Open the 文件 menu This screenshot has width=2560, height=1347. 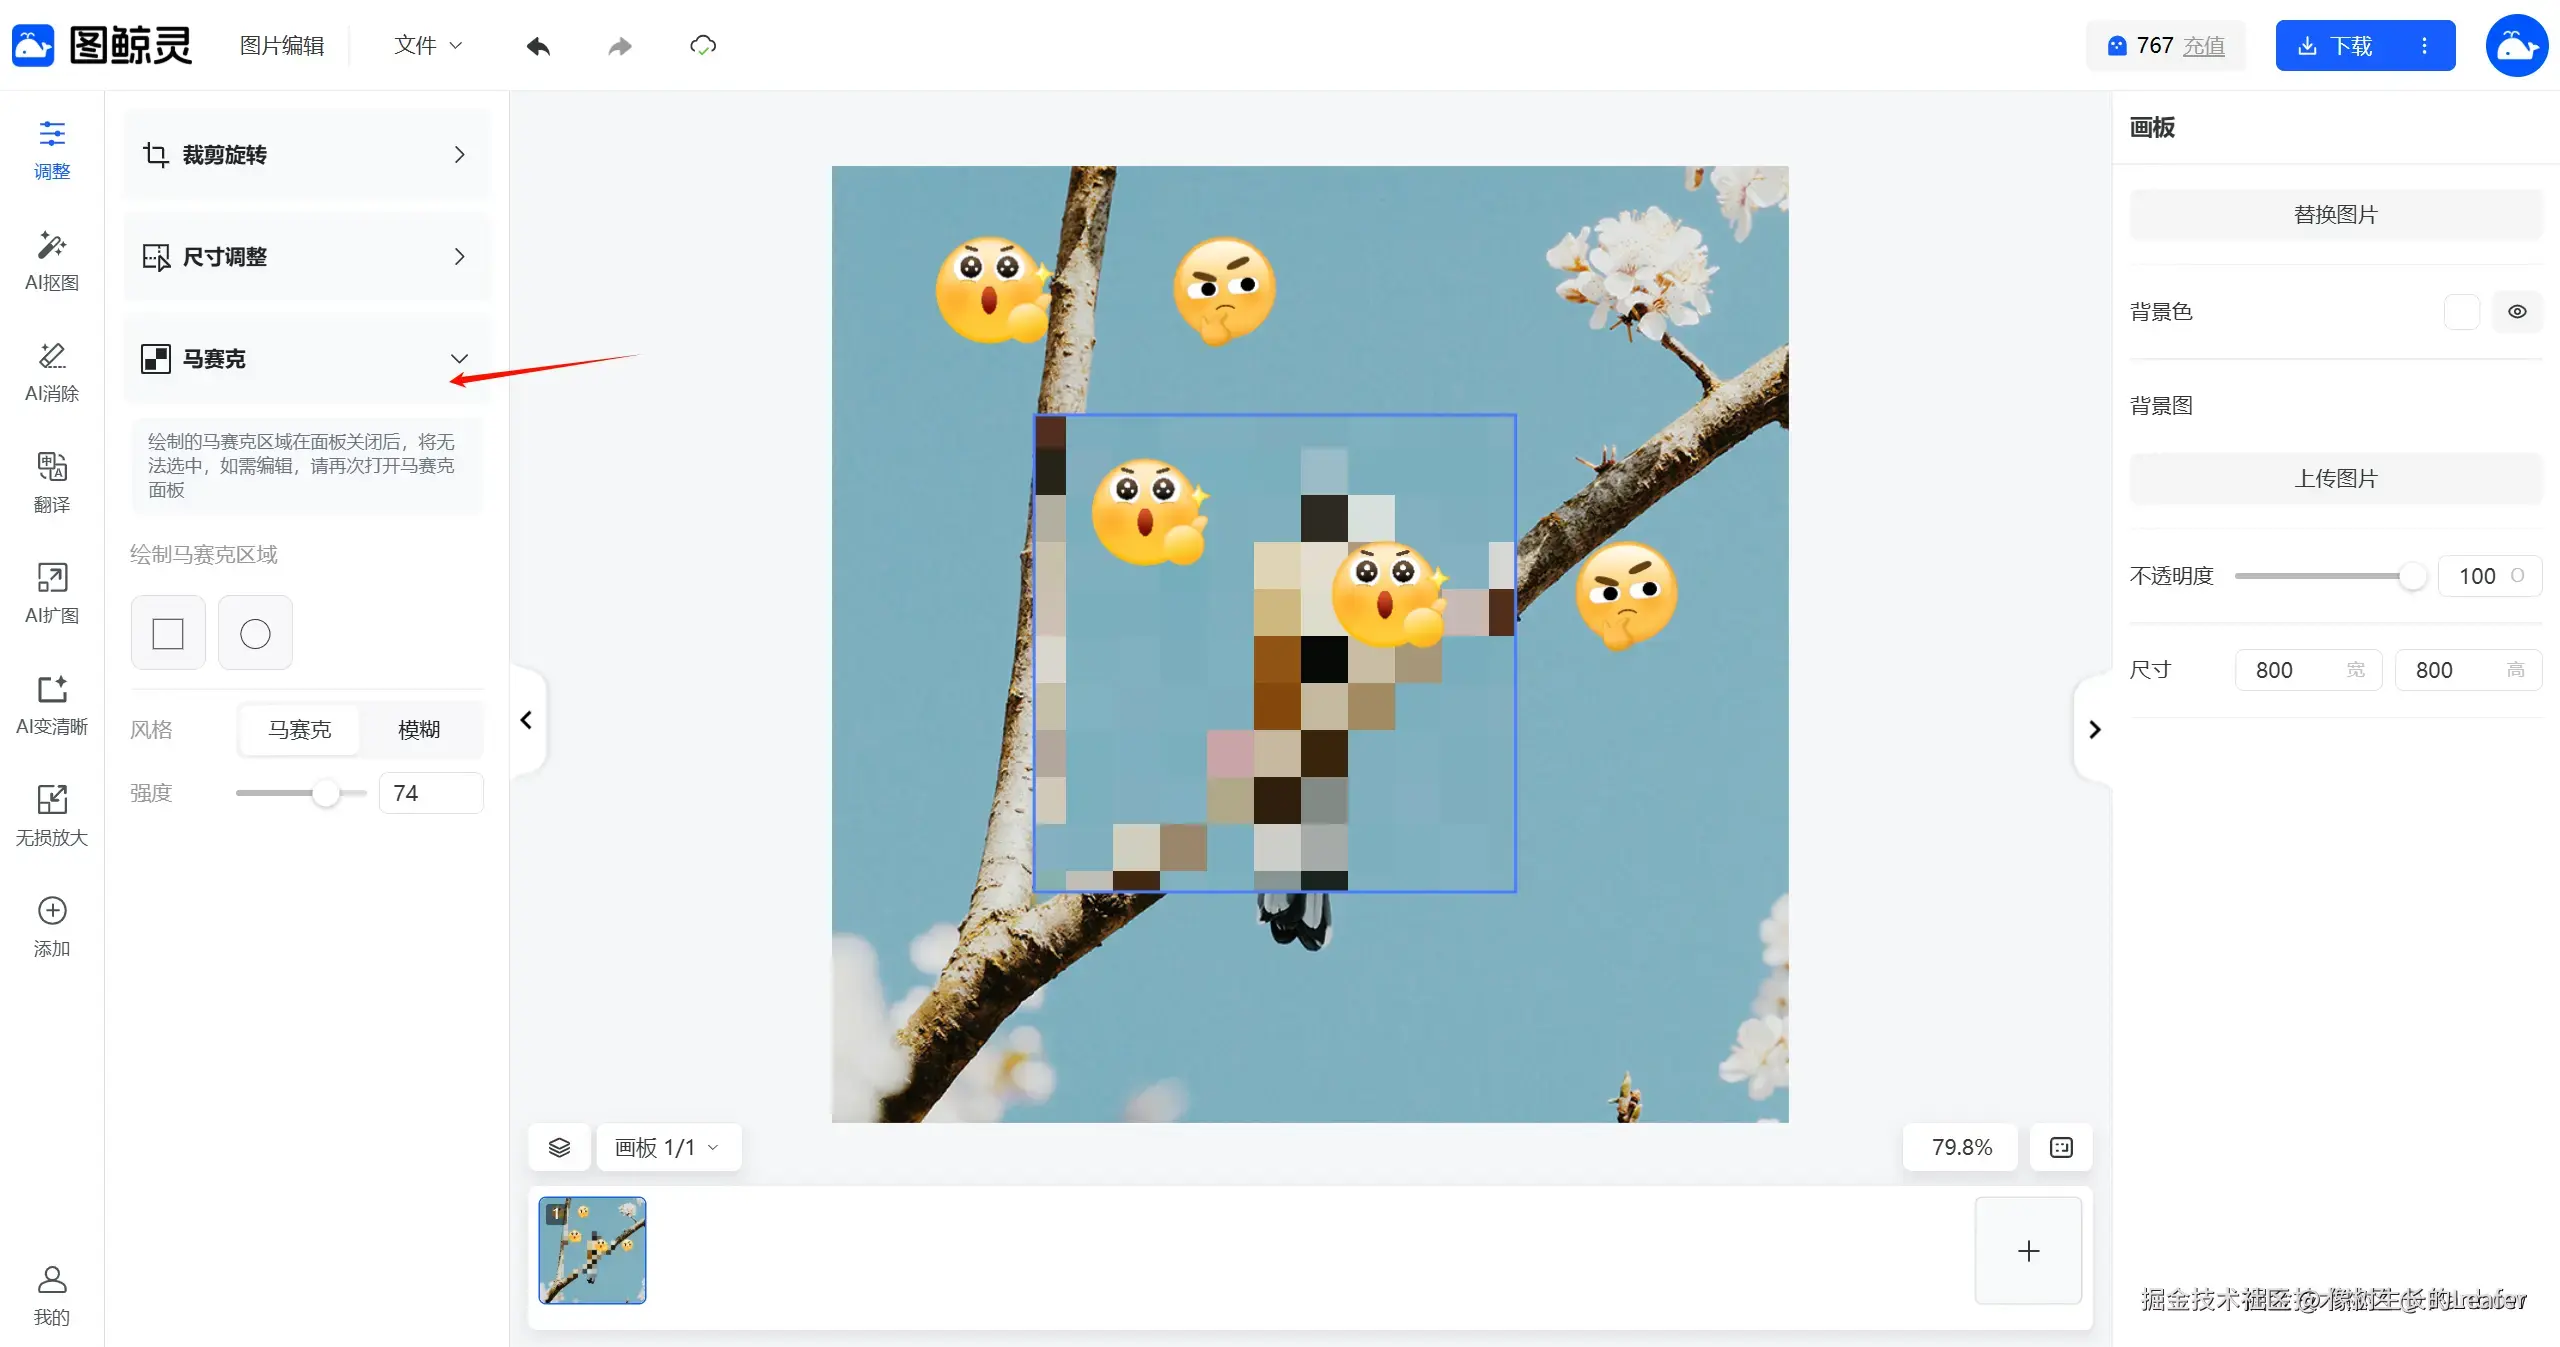click(427, 46)
